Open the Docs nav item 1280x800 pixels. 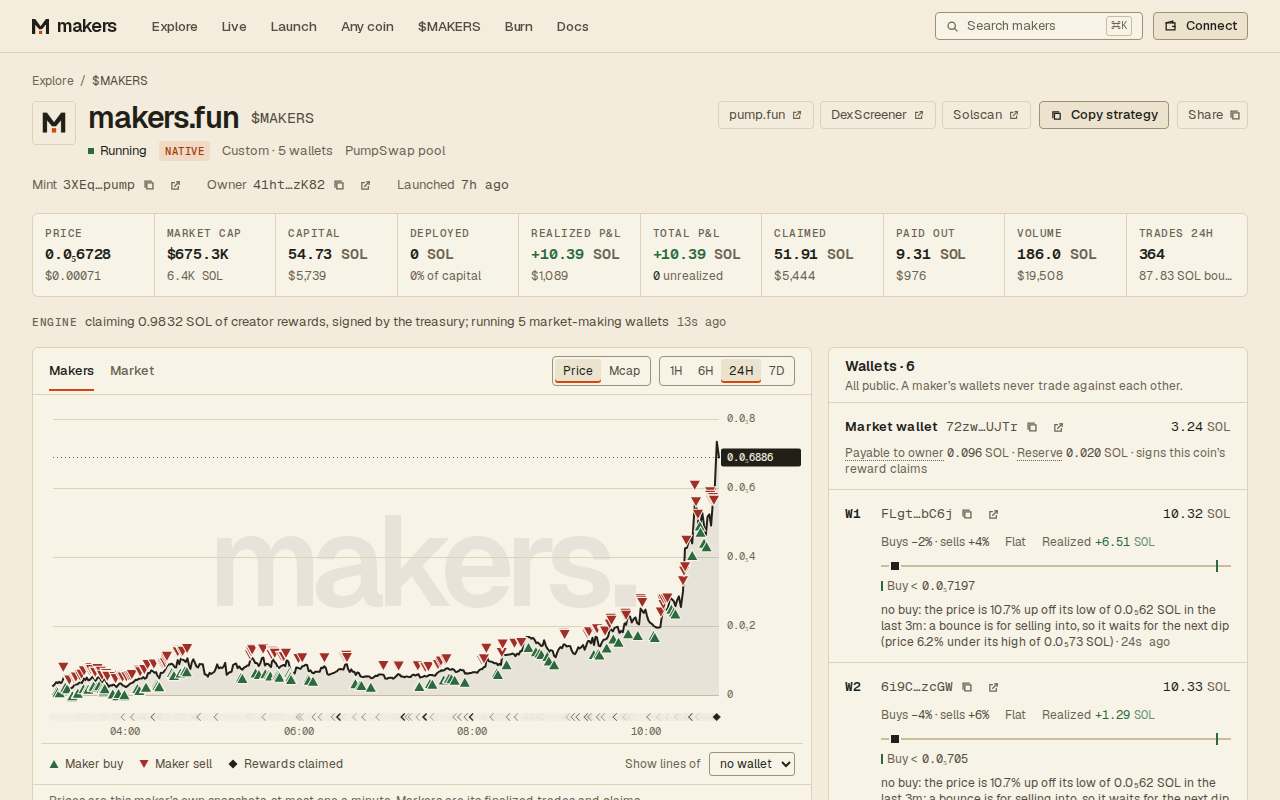point(573,27)
